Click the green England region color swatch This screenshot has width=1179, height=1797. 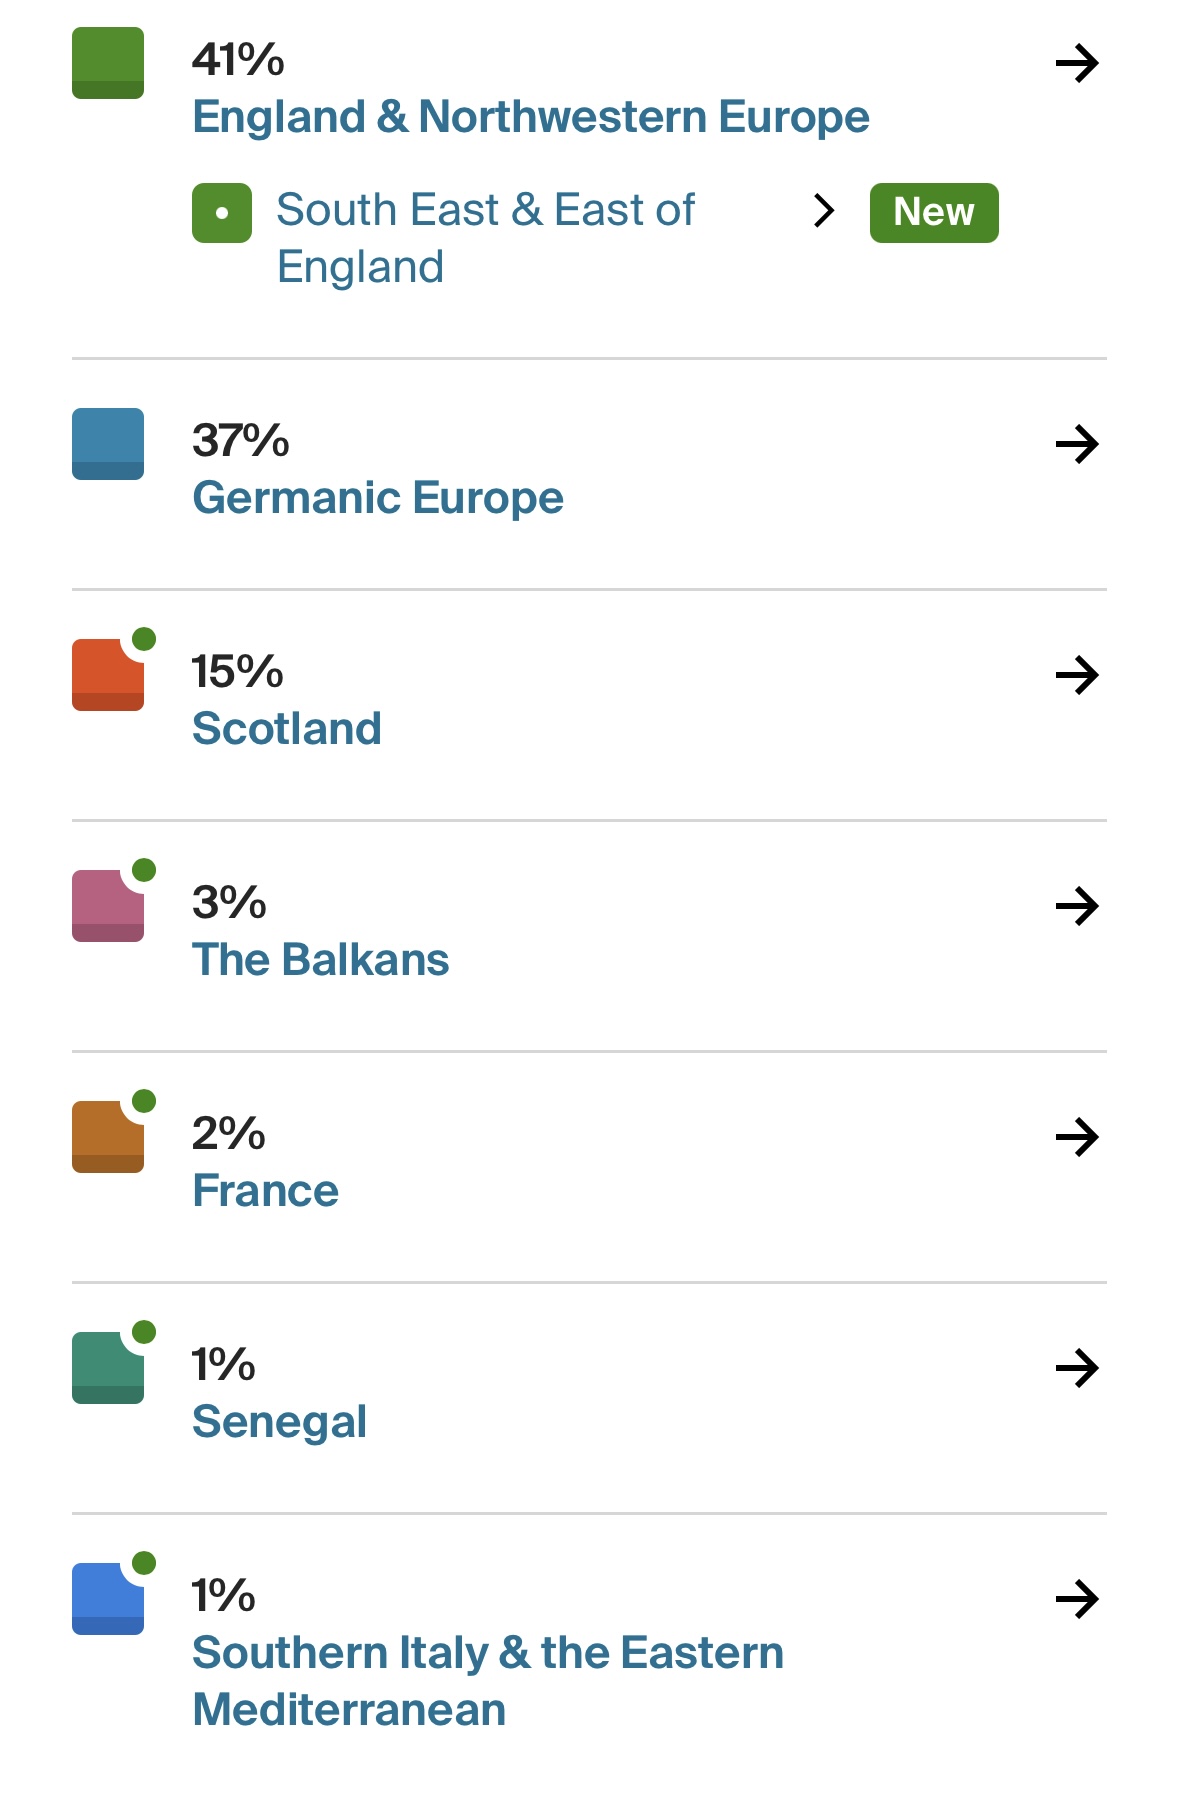(108, 63)
